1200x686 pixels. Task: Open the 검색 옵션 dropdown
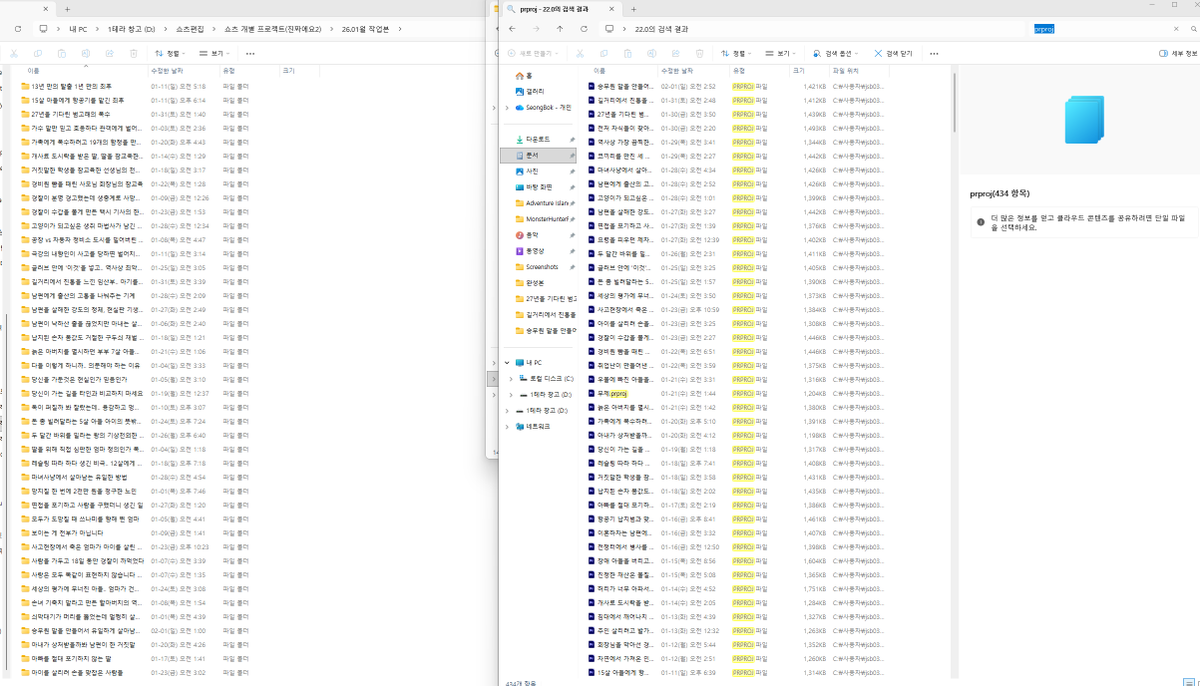tap(838, 53)
